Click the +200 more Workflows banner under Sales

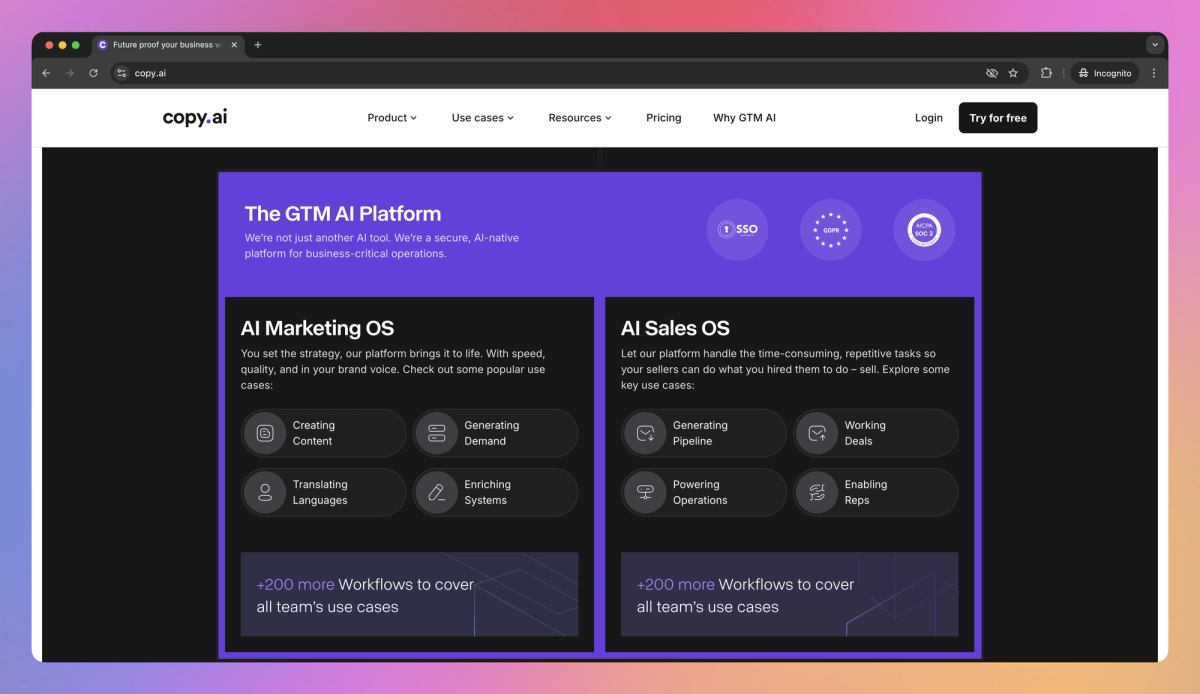tap(790, 594)
